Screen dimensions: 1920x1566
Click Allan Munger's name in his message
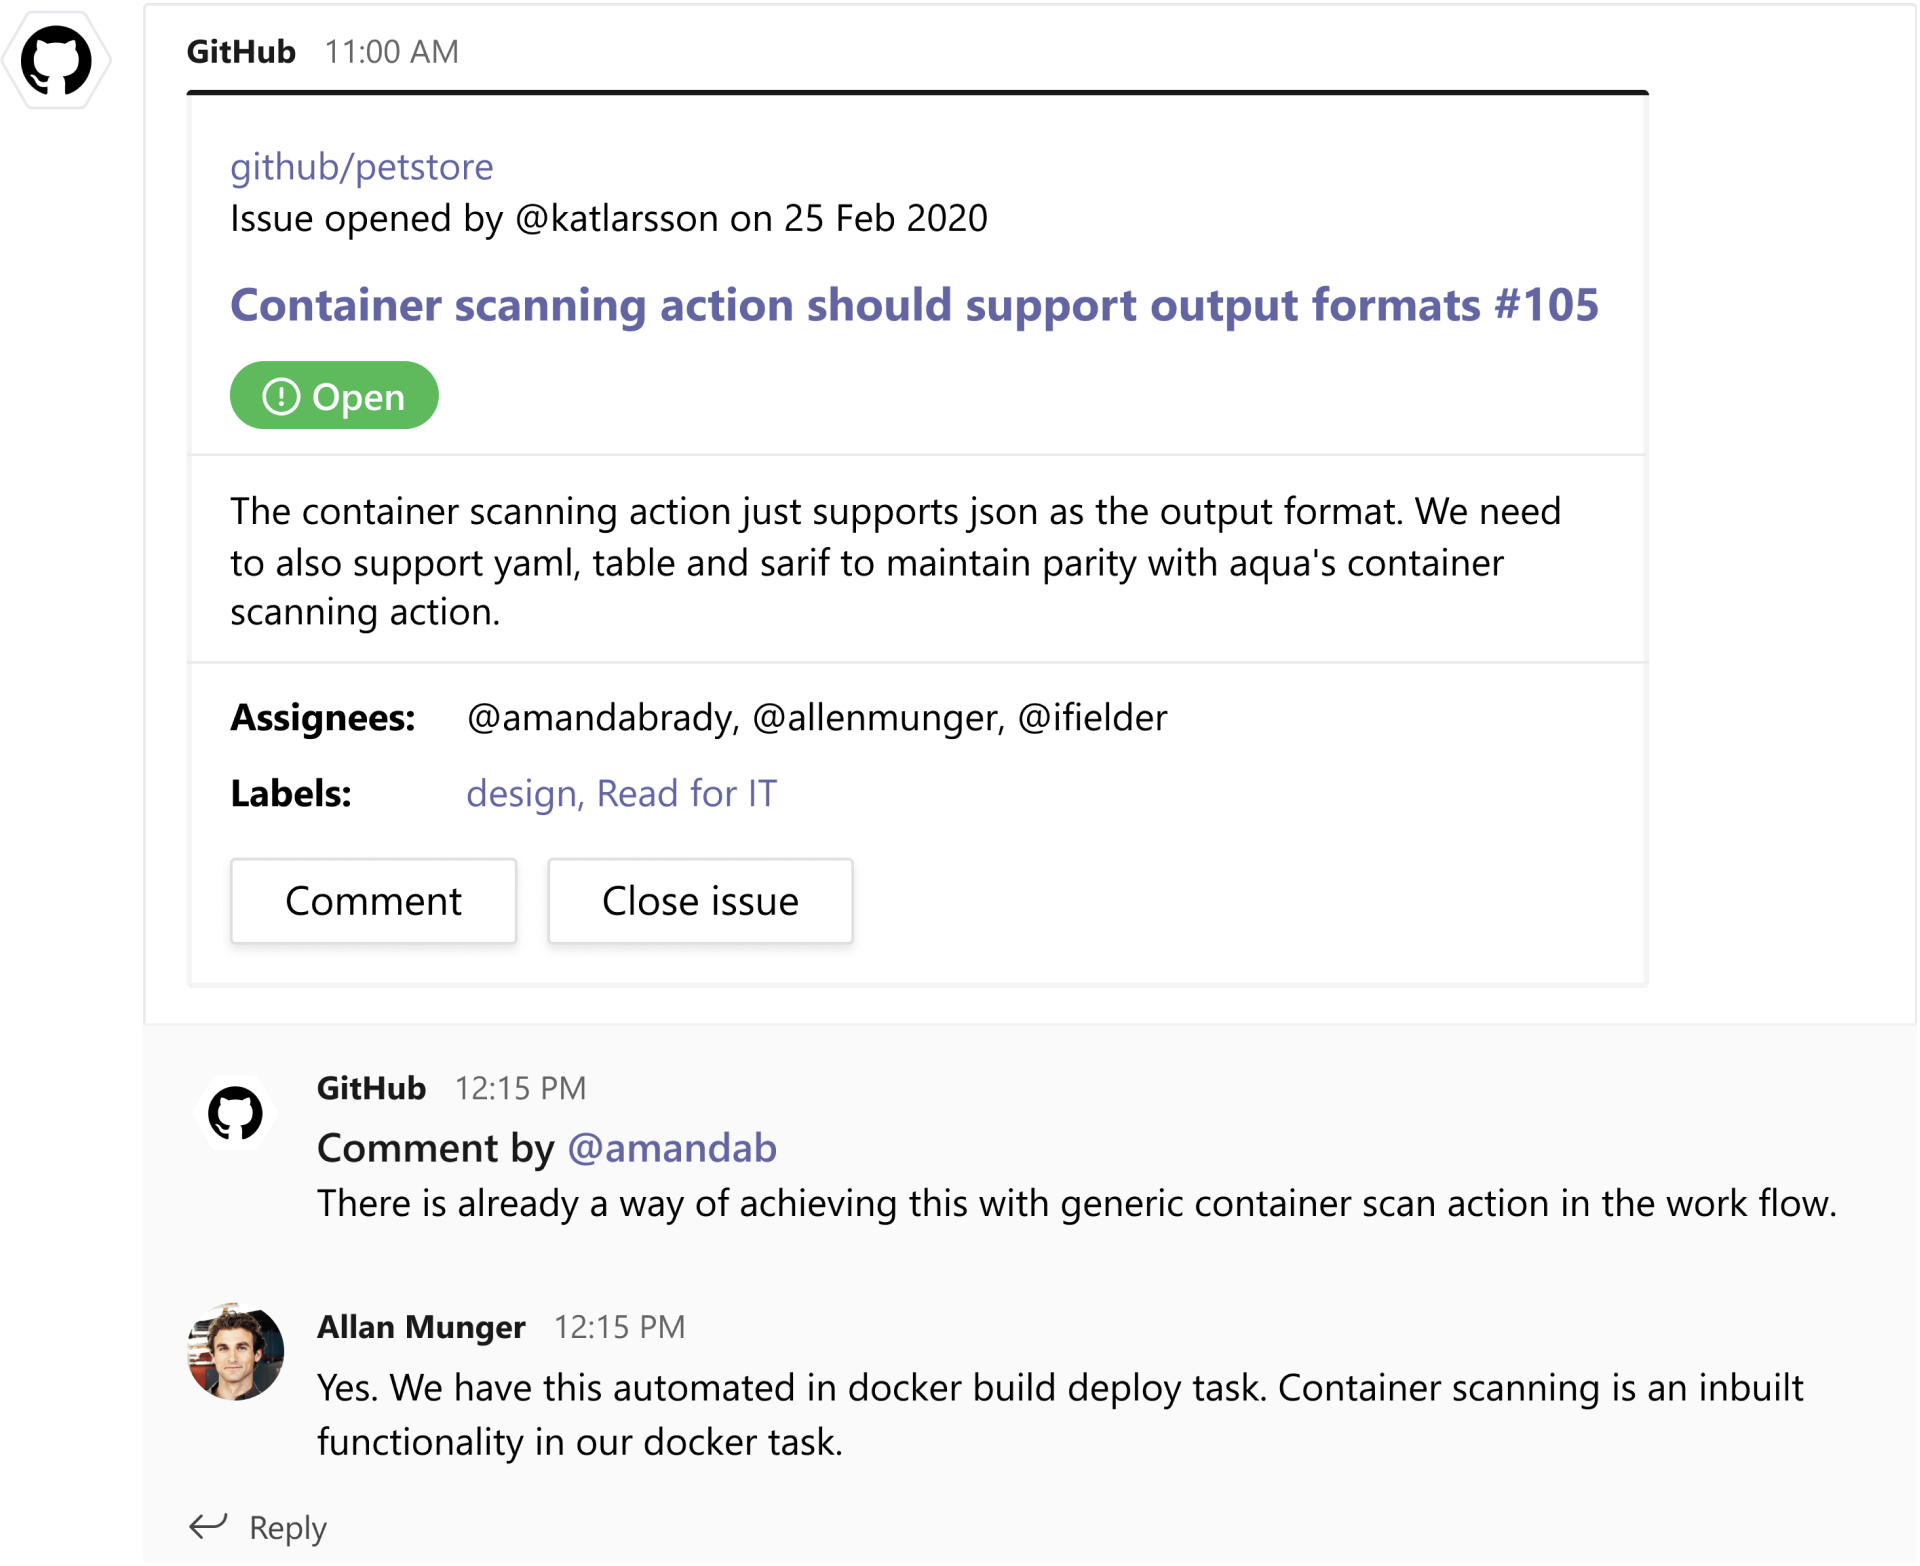421,1326
